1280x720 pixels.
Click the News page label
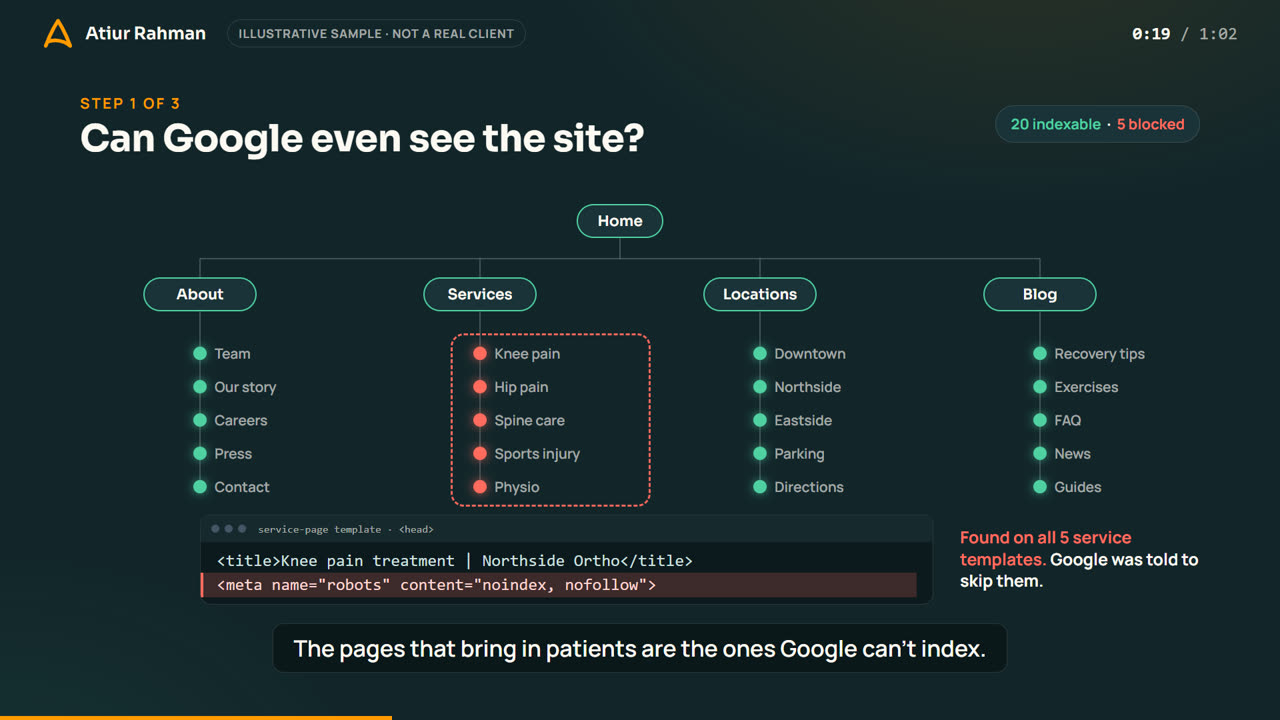[1072, 454]
